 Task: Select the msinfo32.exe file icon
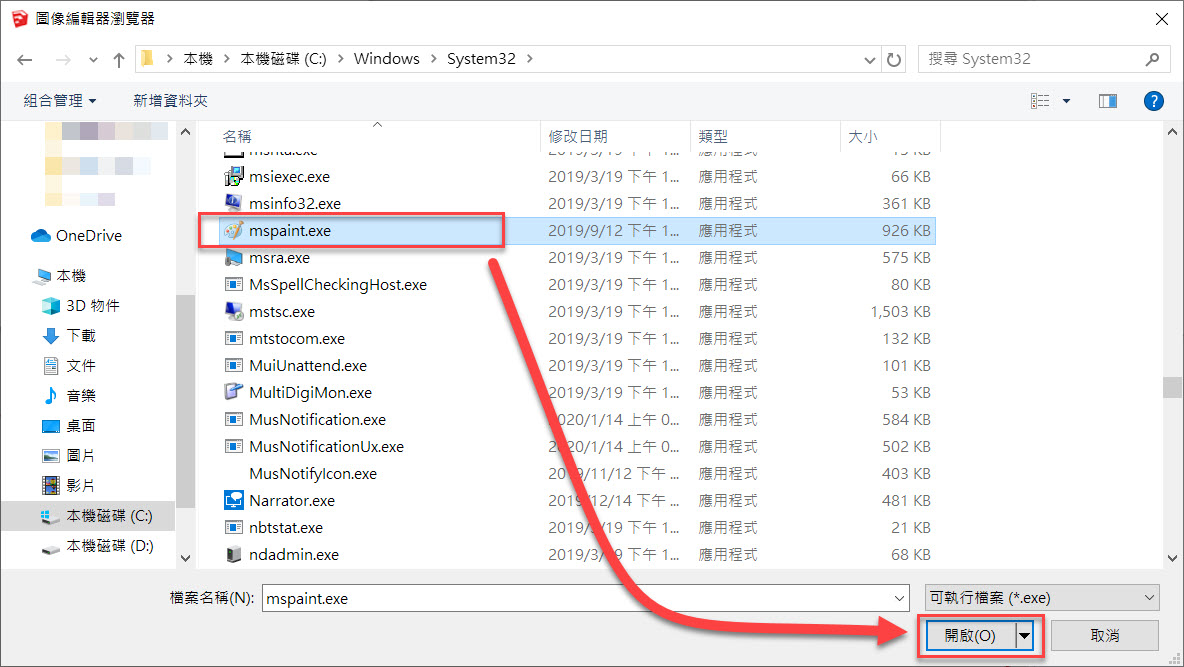click(233, 203)
